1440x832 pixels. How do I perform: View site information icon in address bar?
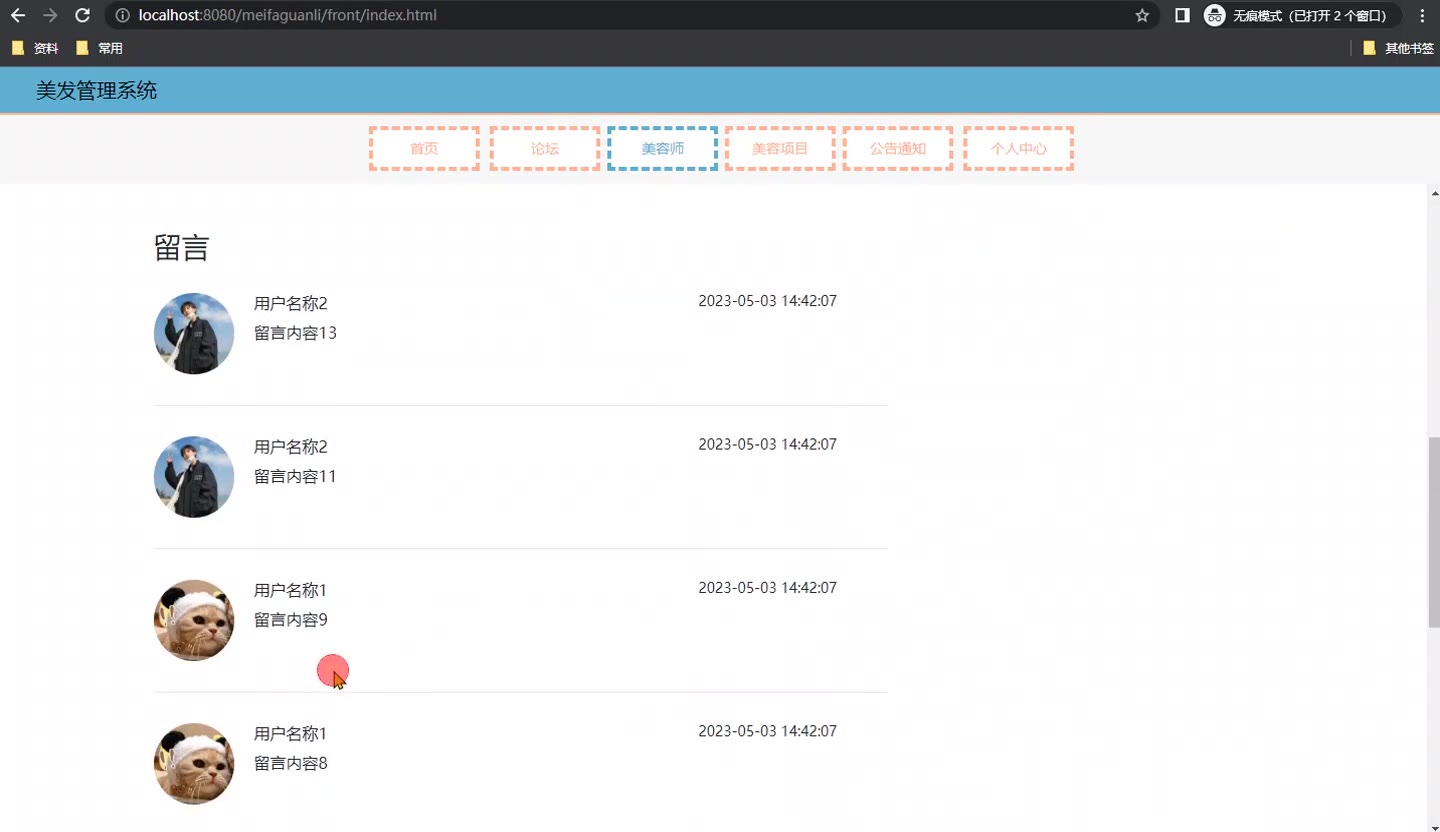tap(122, 15)
